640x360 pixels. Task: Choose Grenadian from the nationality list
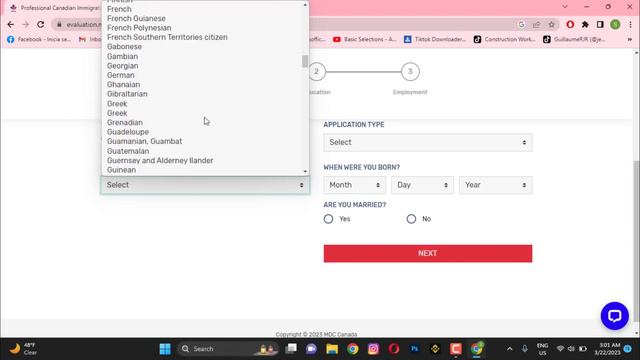pyautogui.click(x=124, y=122)
